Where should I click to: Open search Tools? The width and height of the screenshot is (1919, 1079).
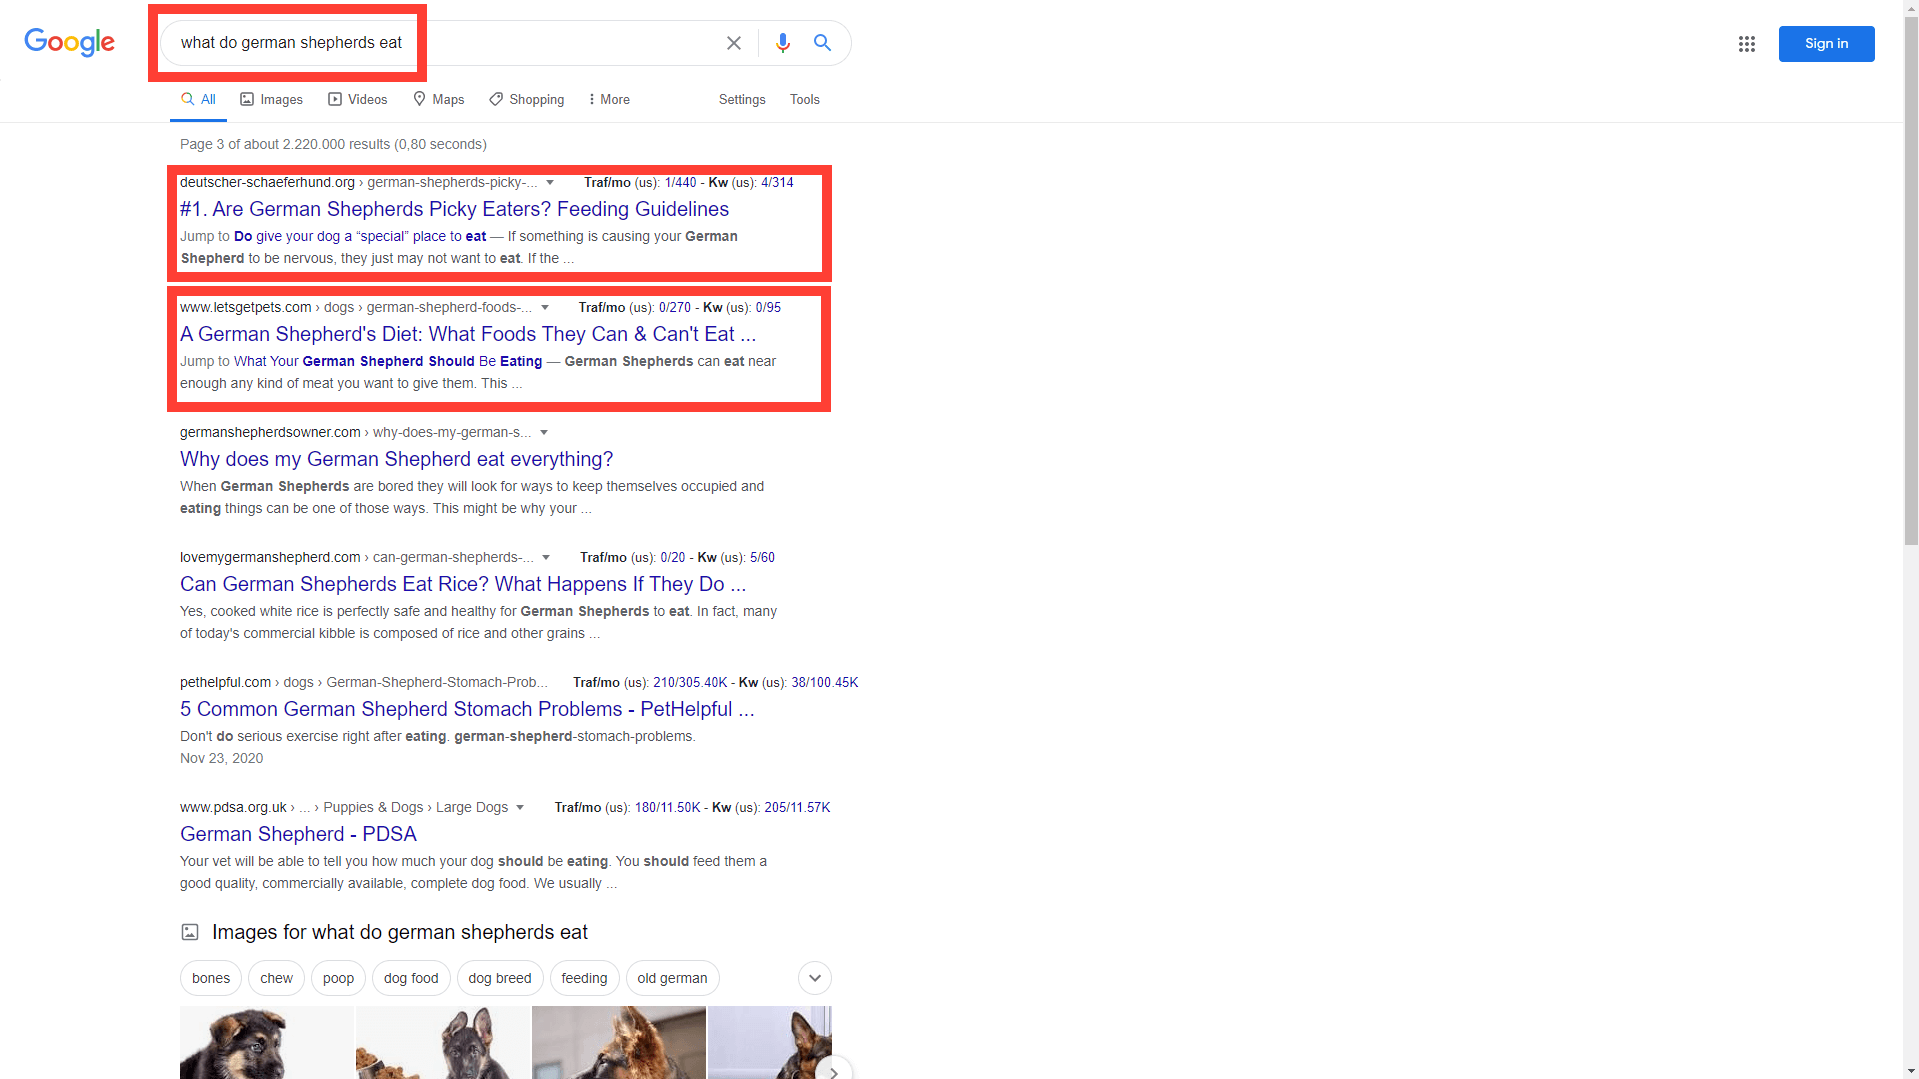[805, 99]
